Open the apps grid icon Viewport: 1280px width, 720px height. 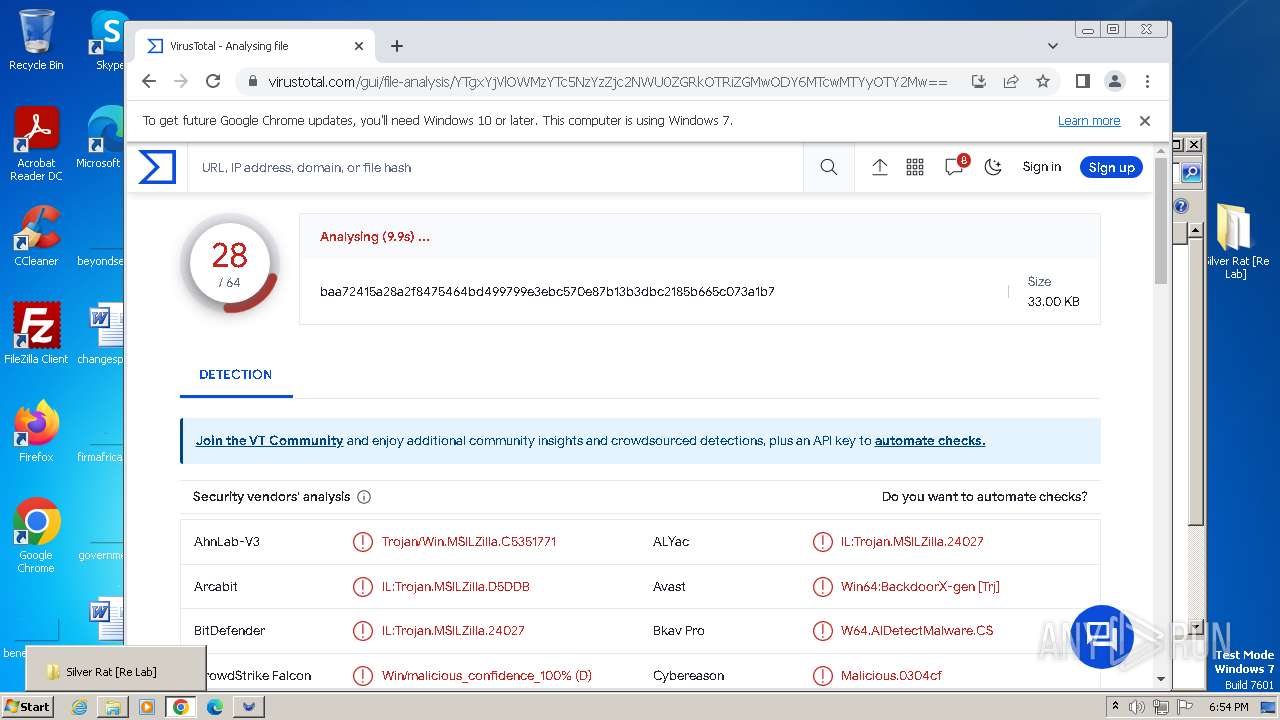915,167
